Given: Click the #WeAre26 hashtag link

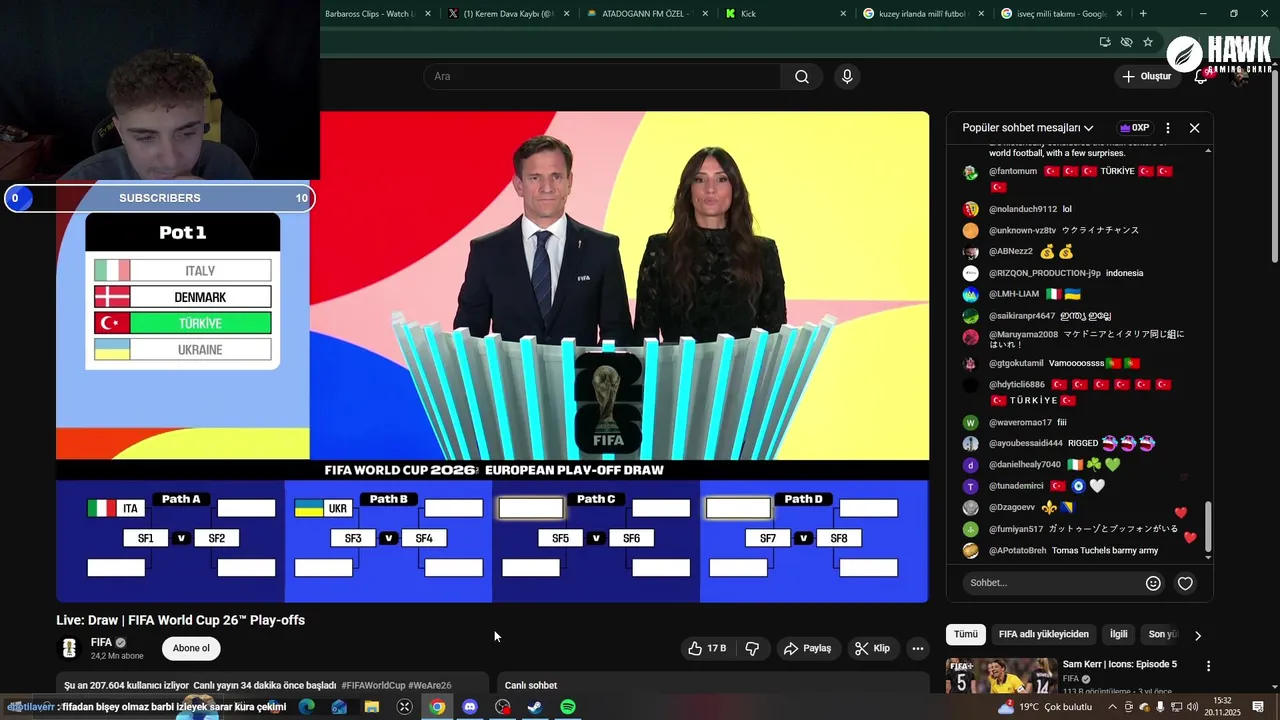Looking at the screenshot, I should click(430, 686).
